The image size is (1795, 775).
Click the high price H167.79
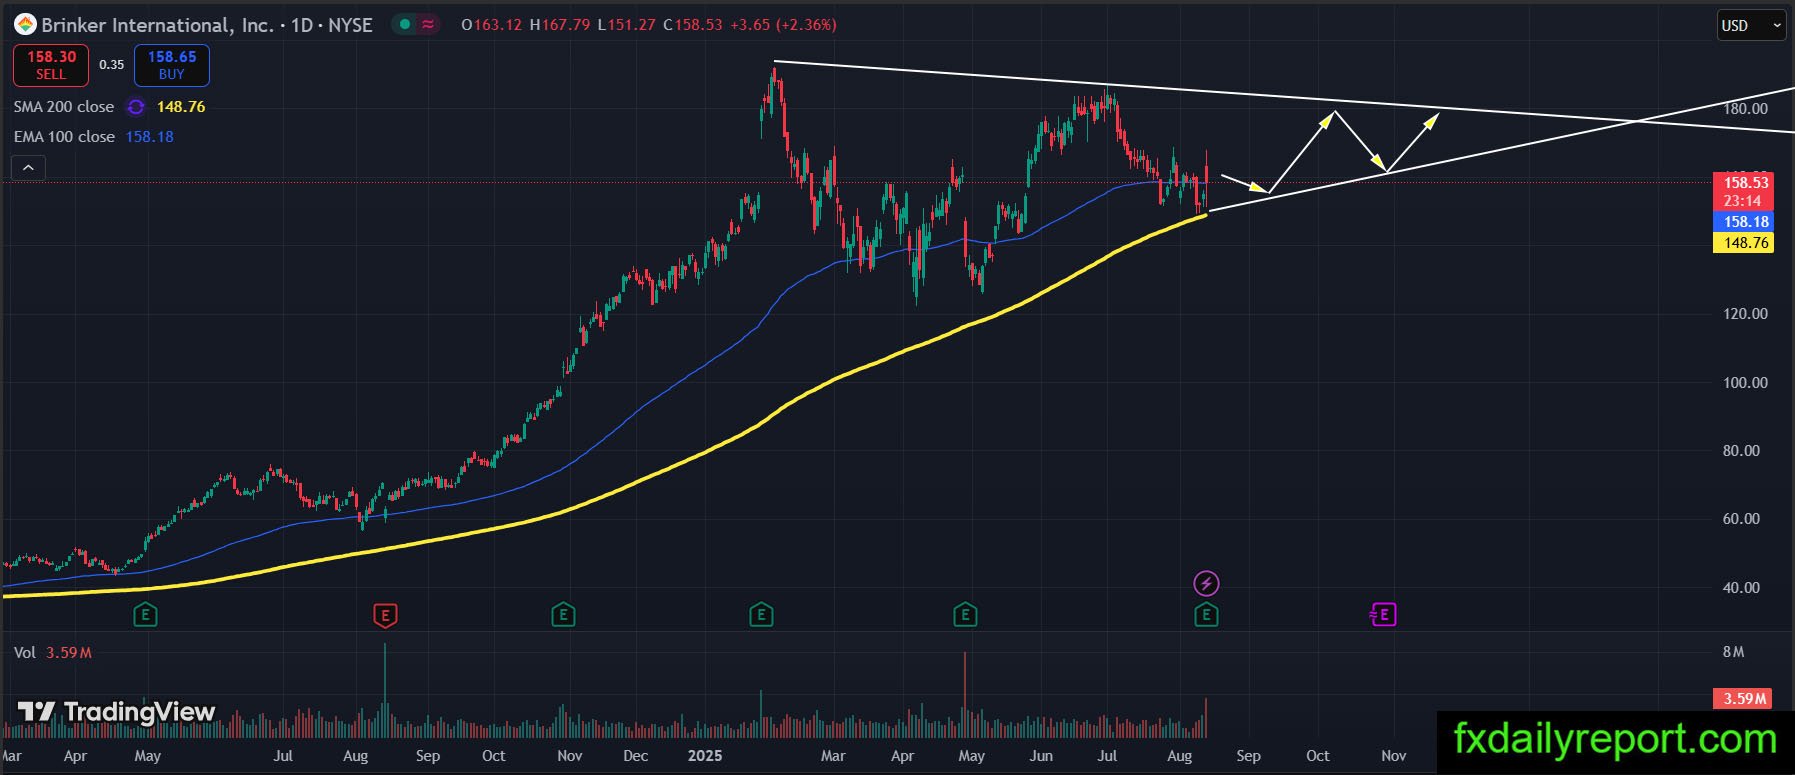tap(560, 25)
